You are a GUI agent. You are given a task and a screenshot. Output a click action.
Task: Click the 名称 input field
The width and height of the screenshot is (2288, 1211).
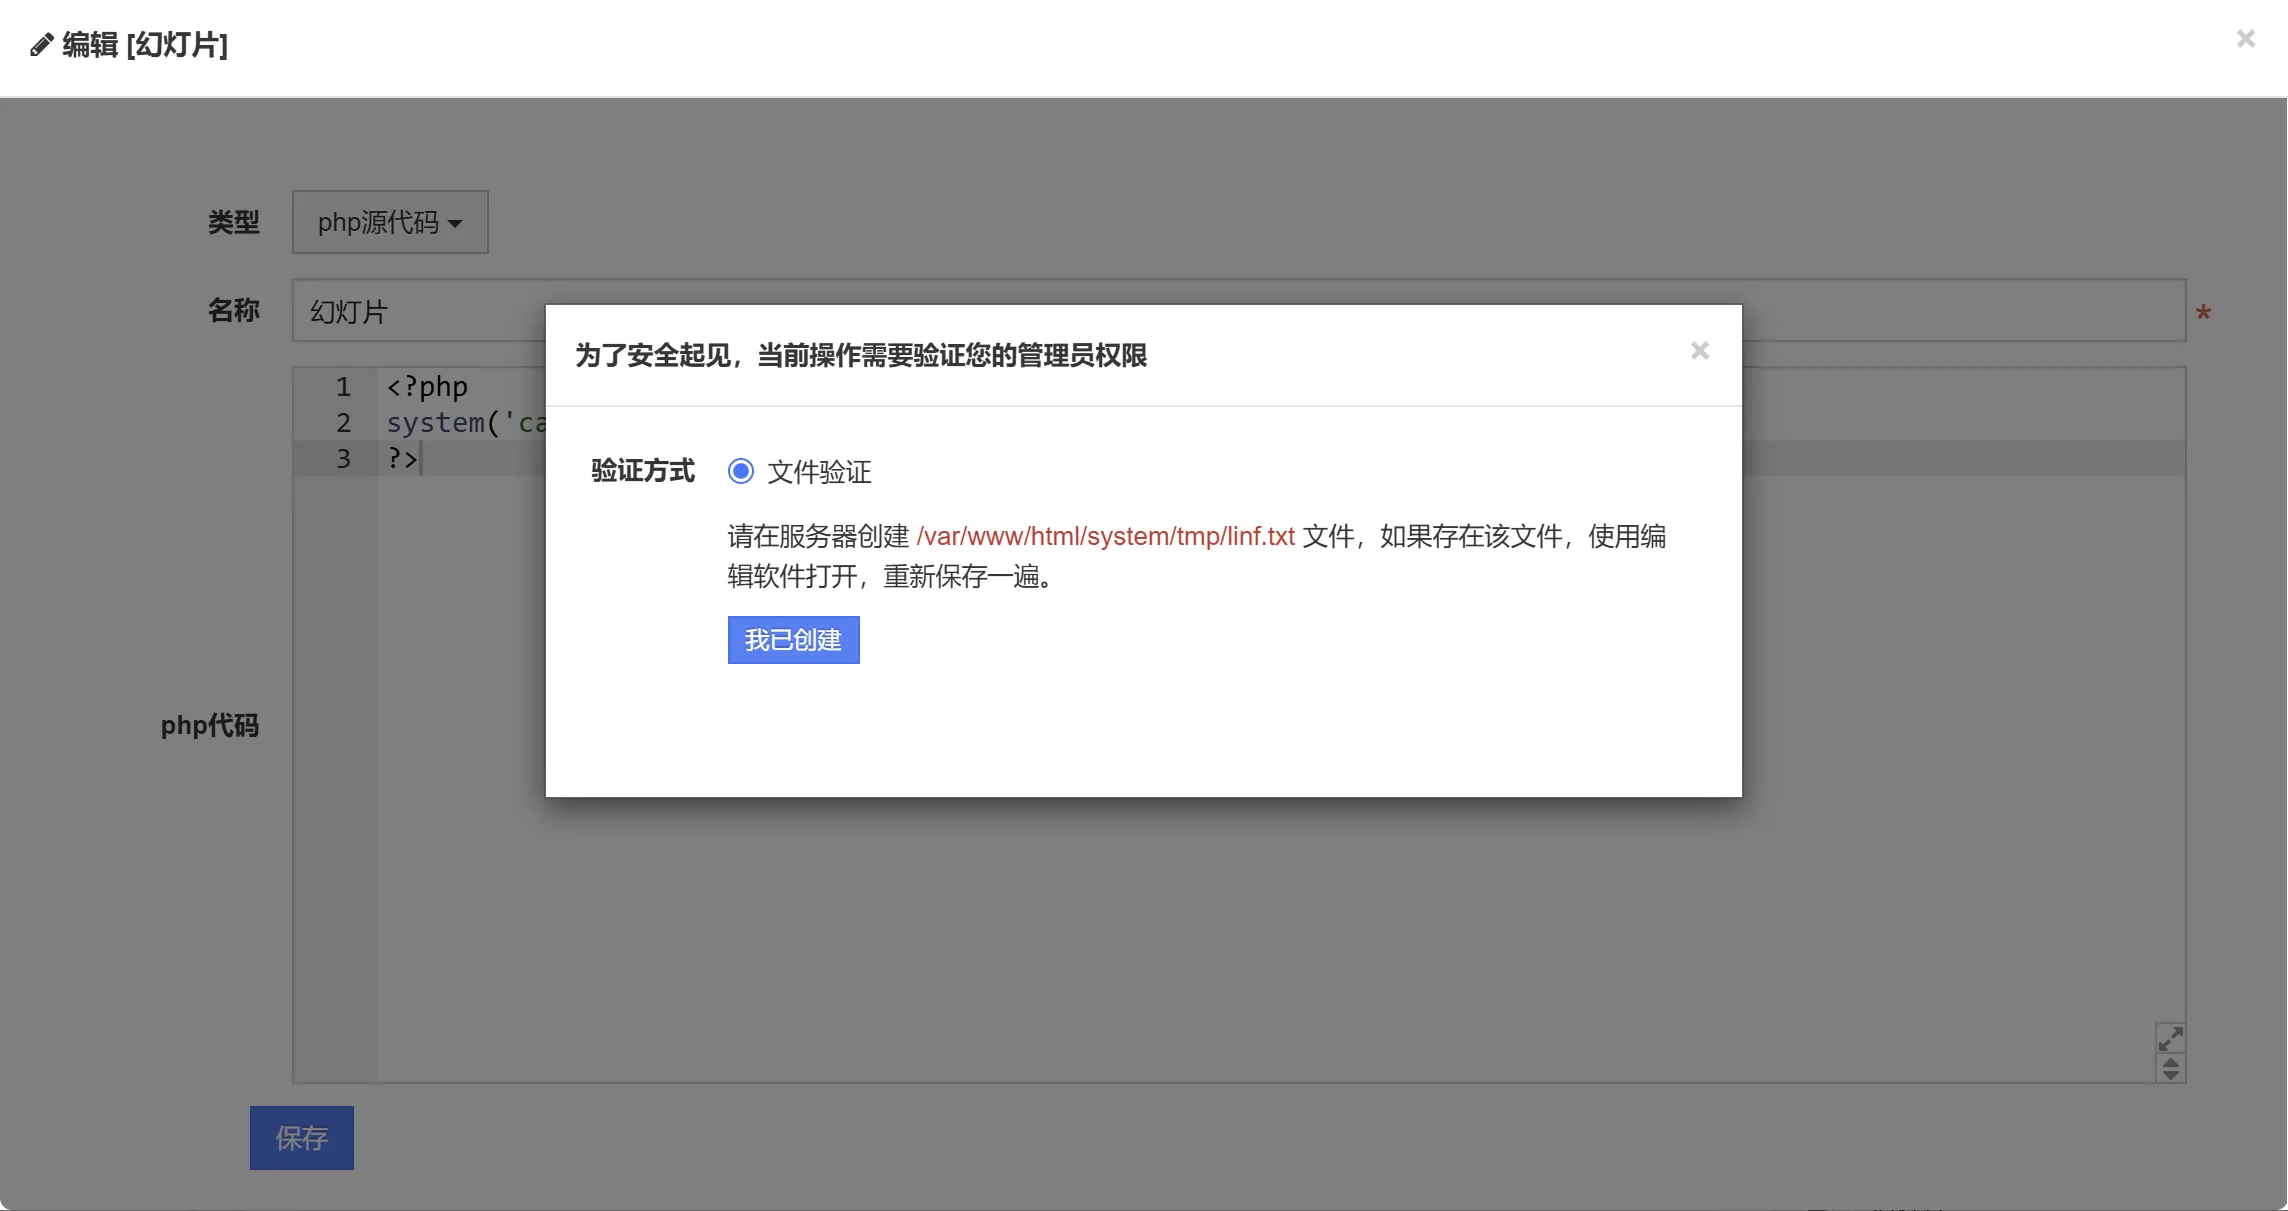click(1239, 311)
